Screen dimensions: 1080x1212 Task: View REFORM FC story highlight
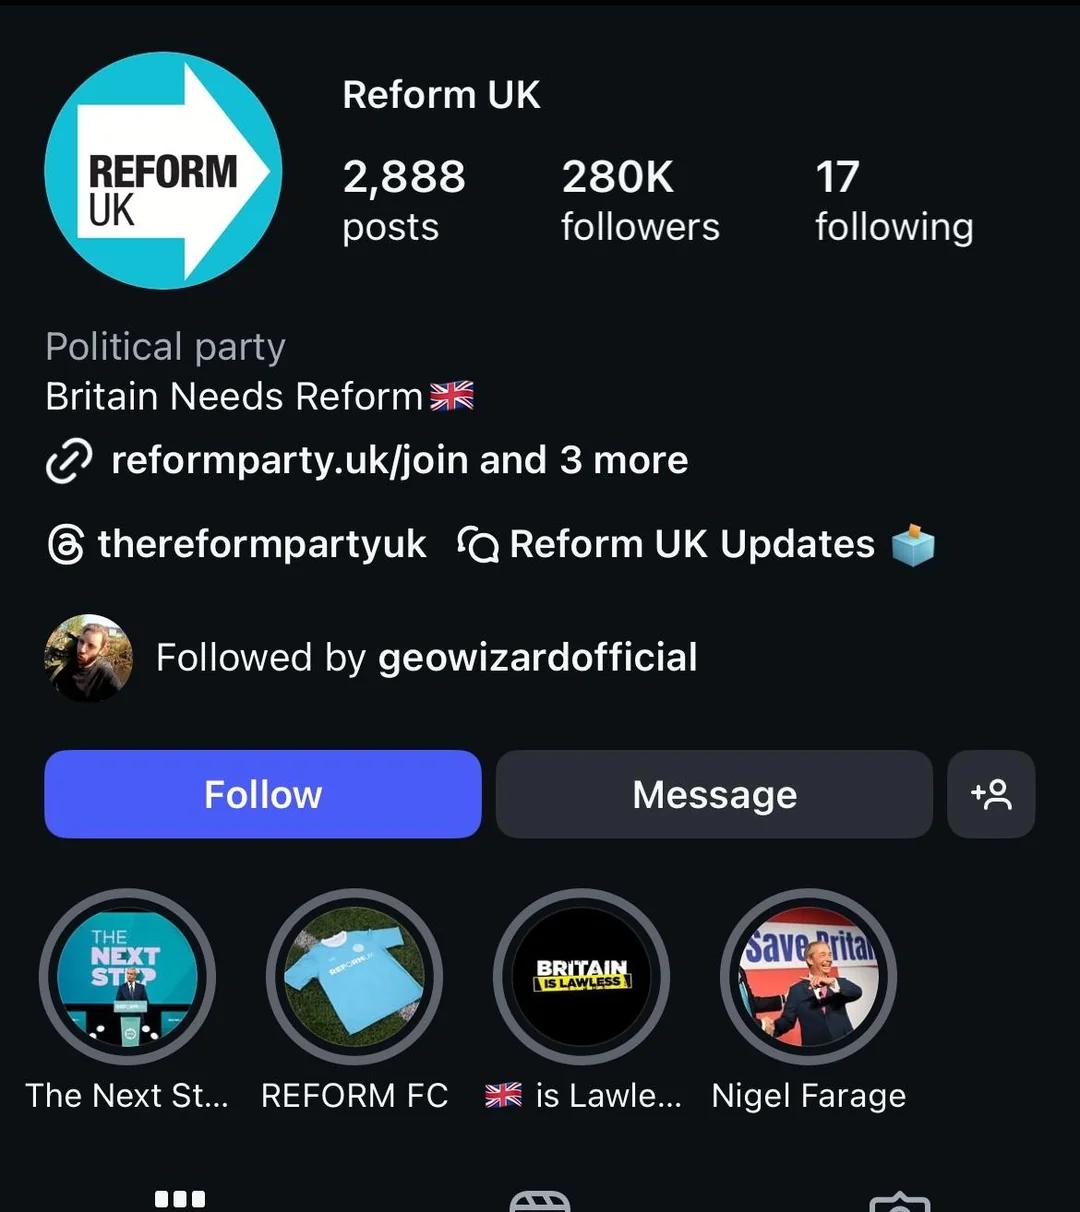click(x=354, y=977)
